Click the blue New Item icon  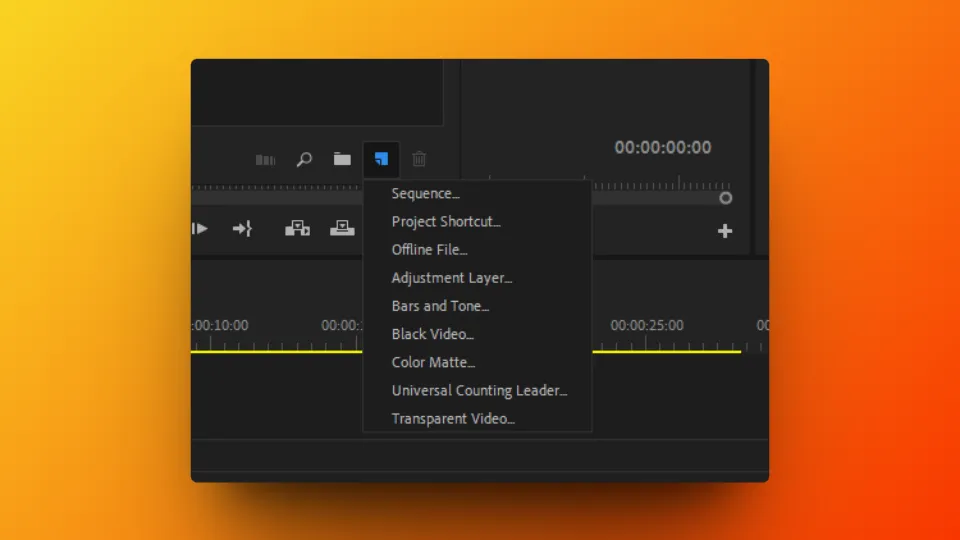pyautogui.click(x=381, y=159)
